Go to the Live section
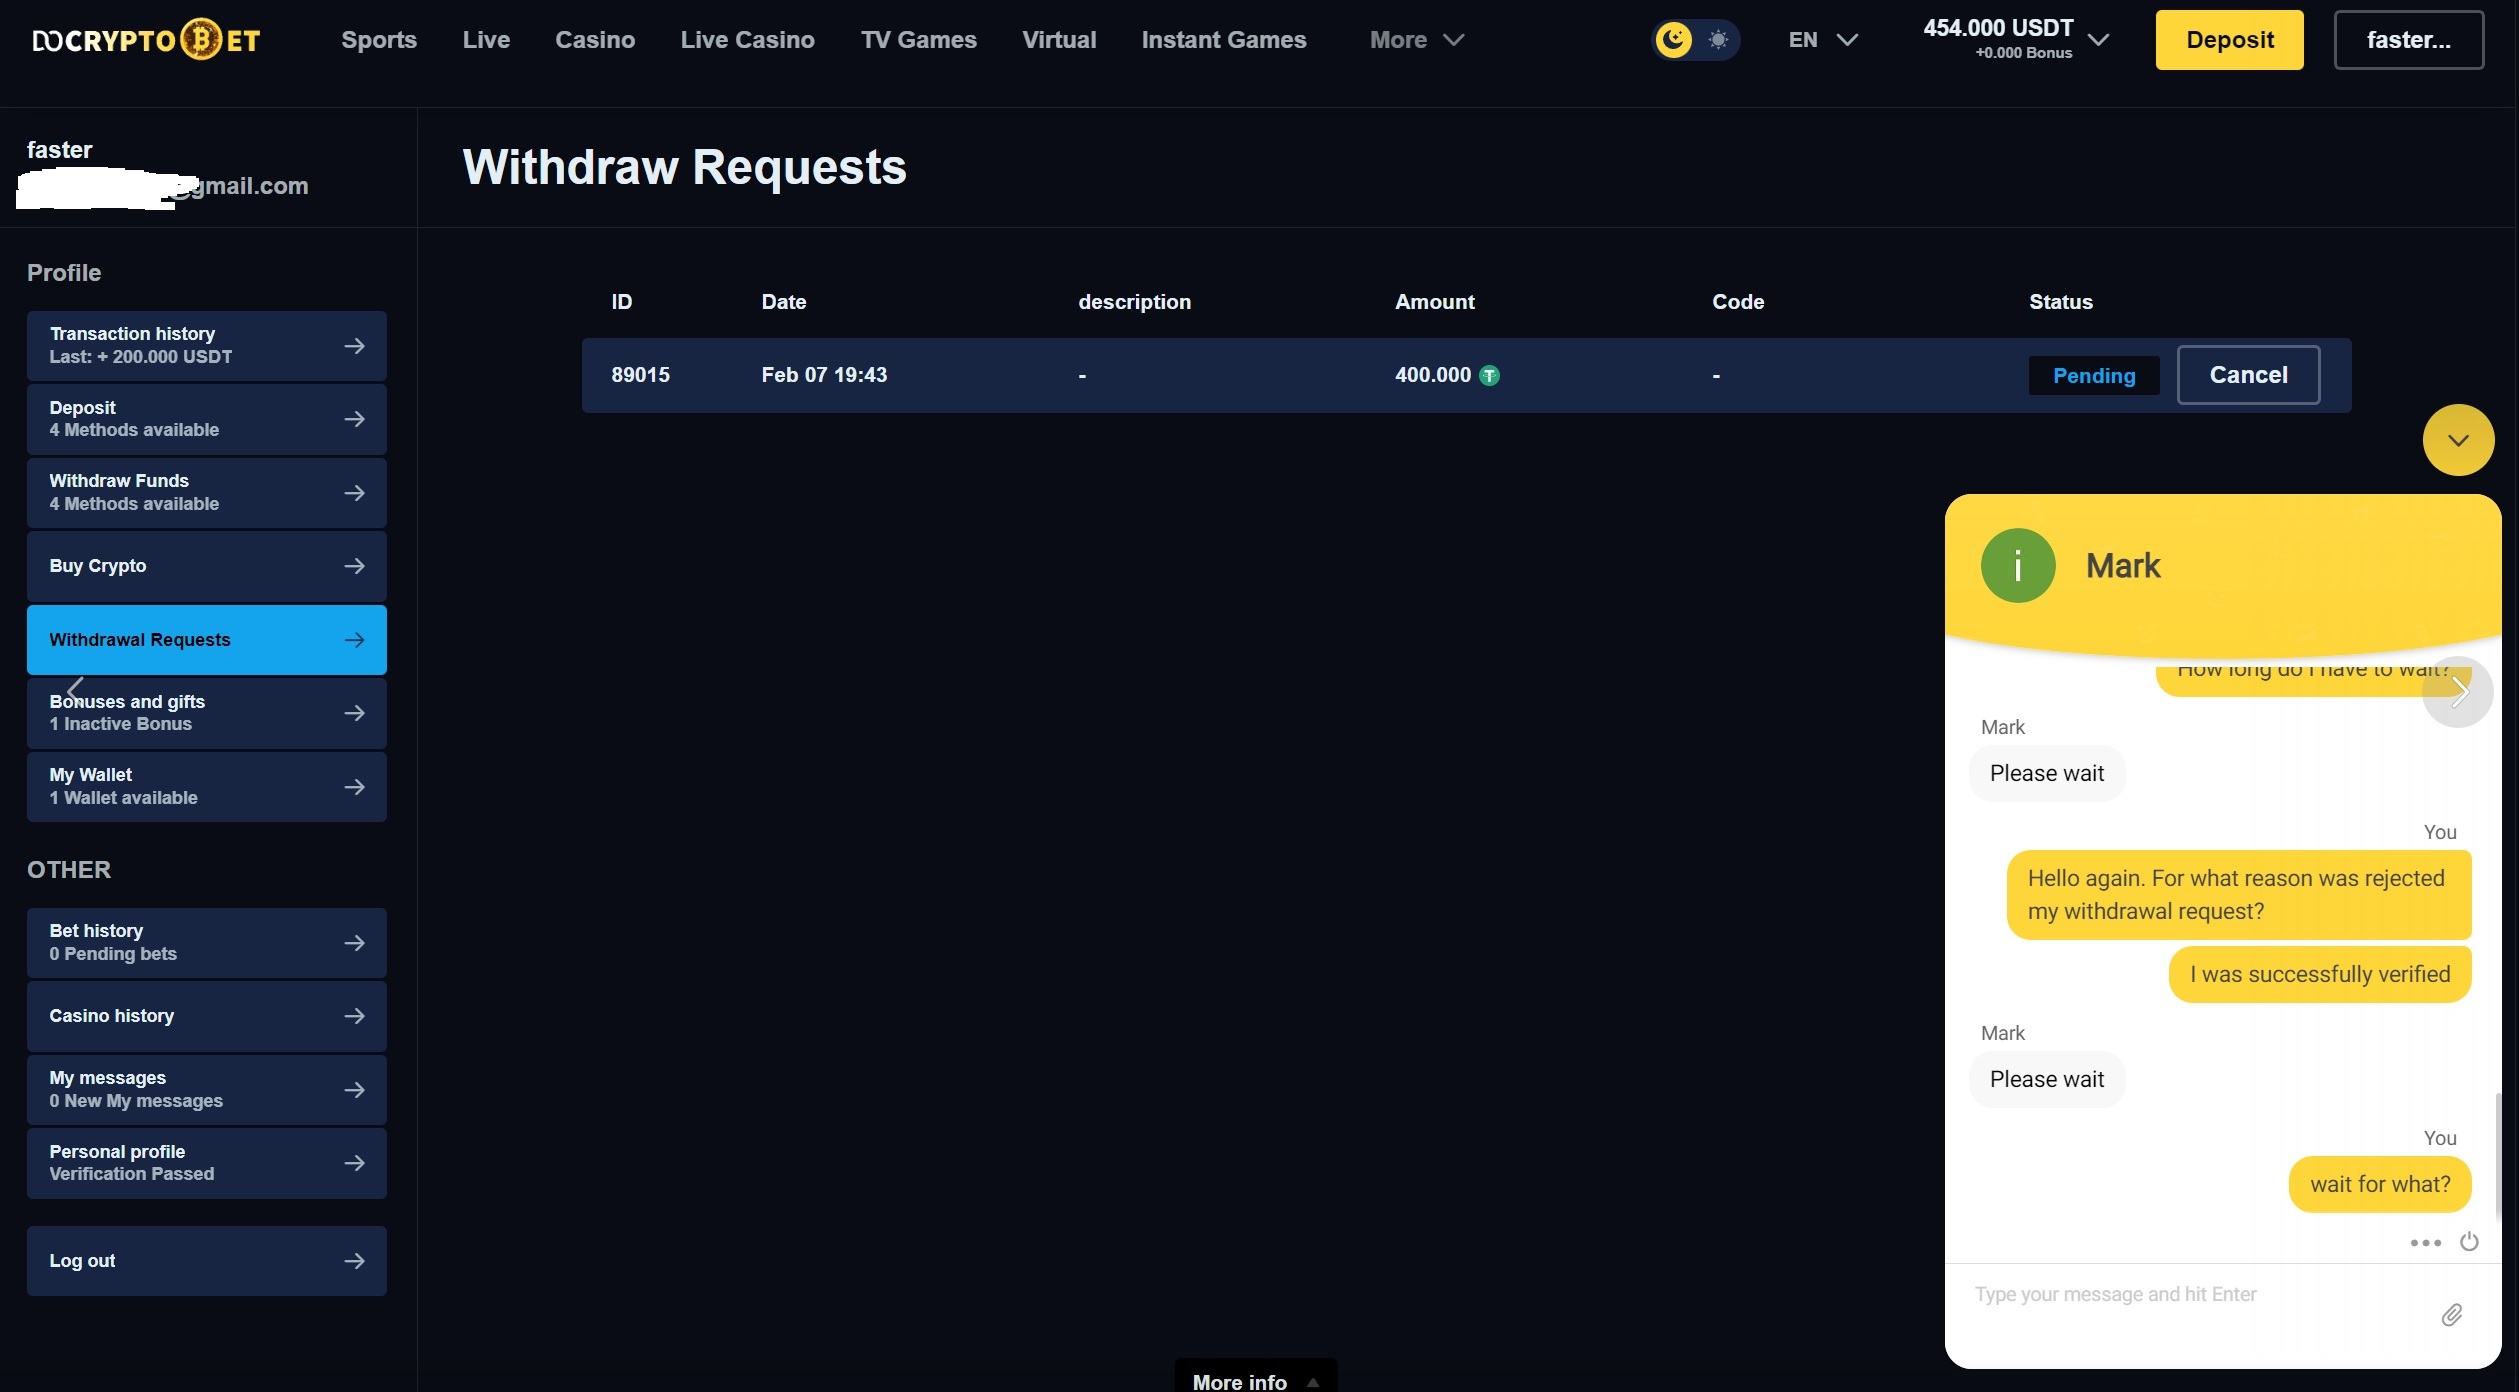The image size is (2519, 1392). coord(486,40)
